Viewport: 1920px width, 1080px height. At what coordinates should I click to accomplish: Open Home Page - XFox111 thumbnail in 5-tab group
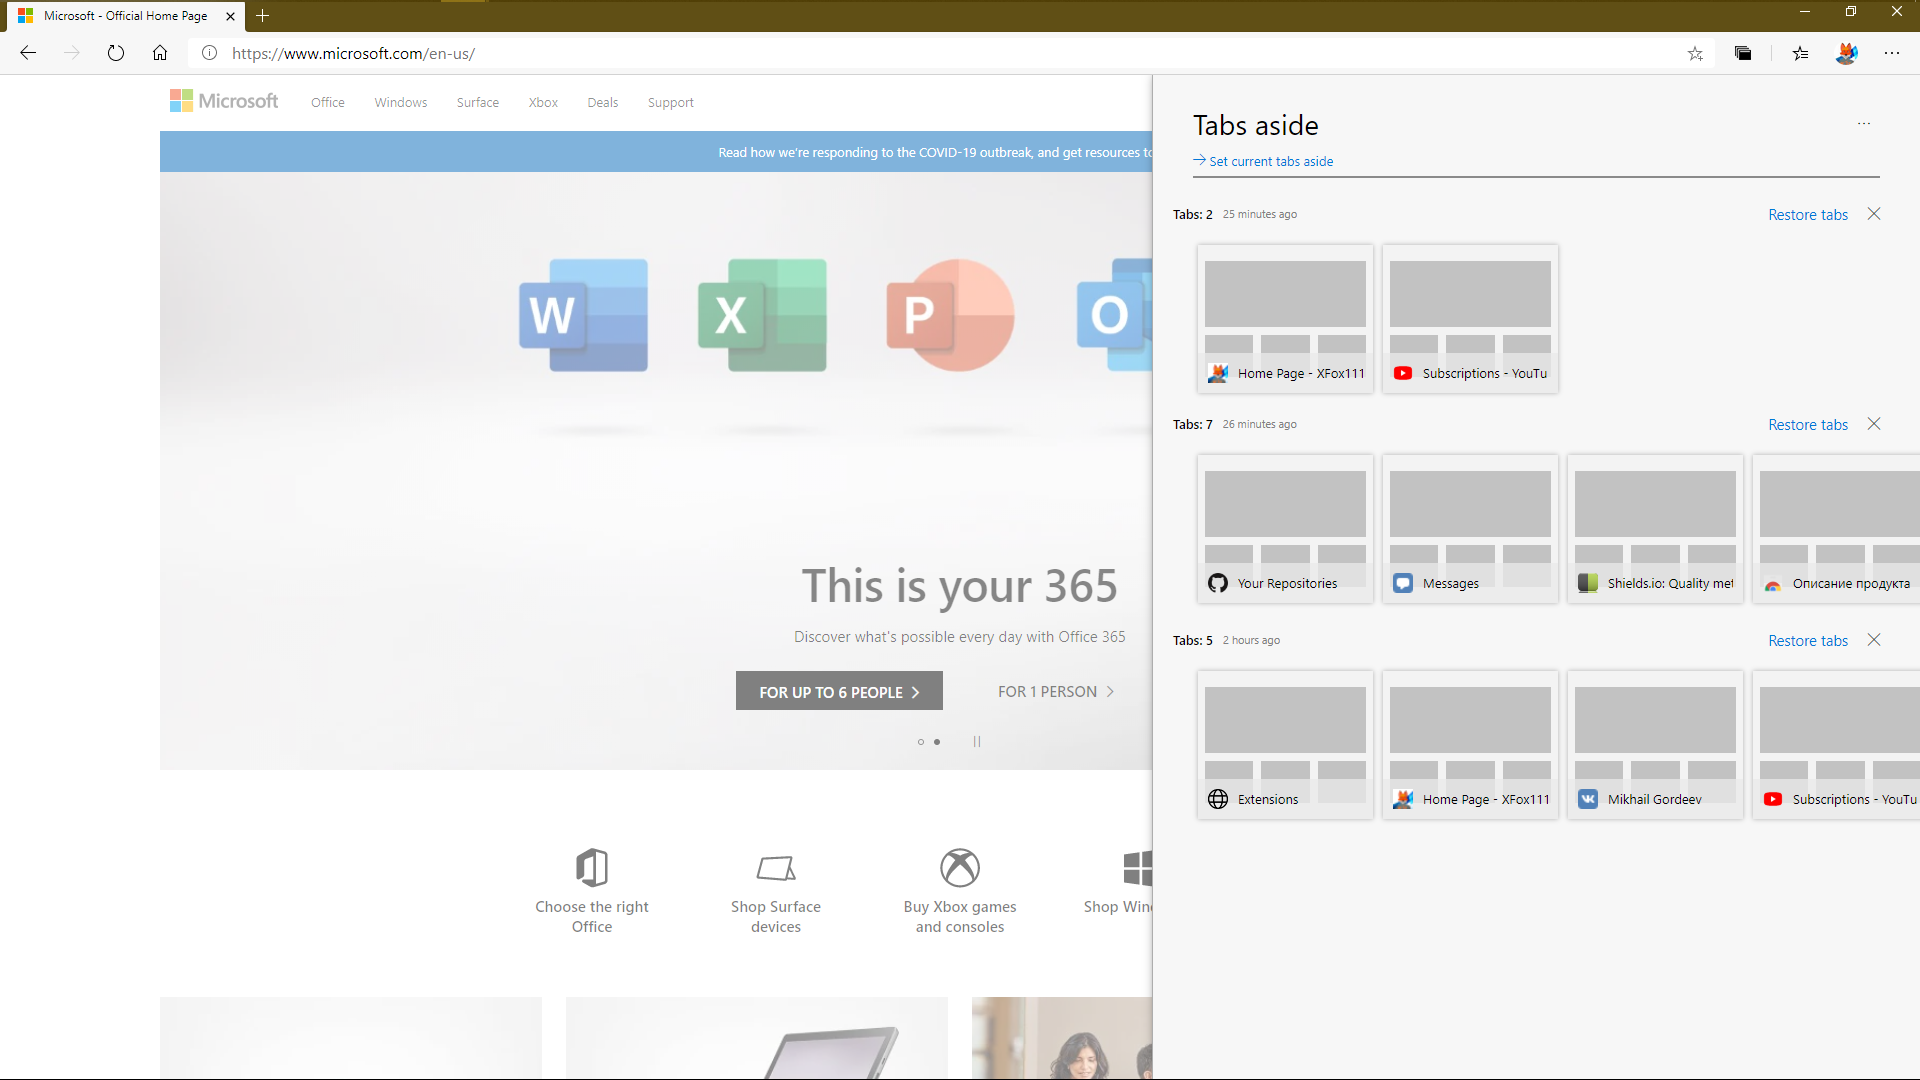pyautogui.click(x=1470, y=745)
